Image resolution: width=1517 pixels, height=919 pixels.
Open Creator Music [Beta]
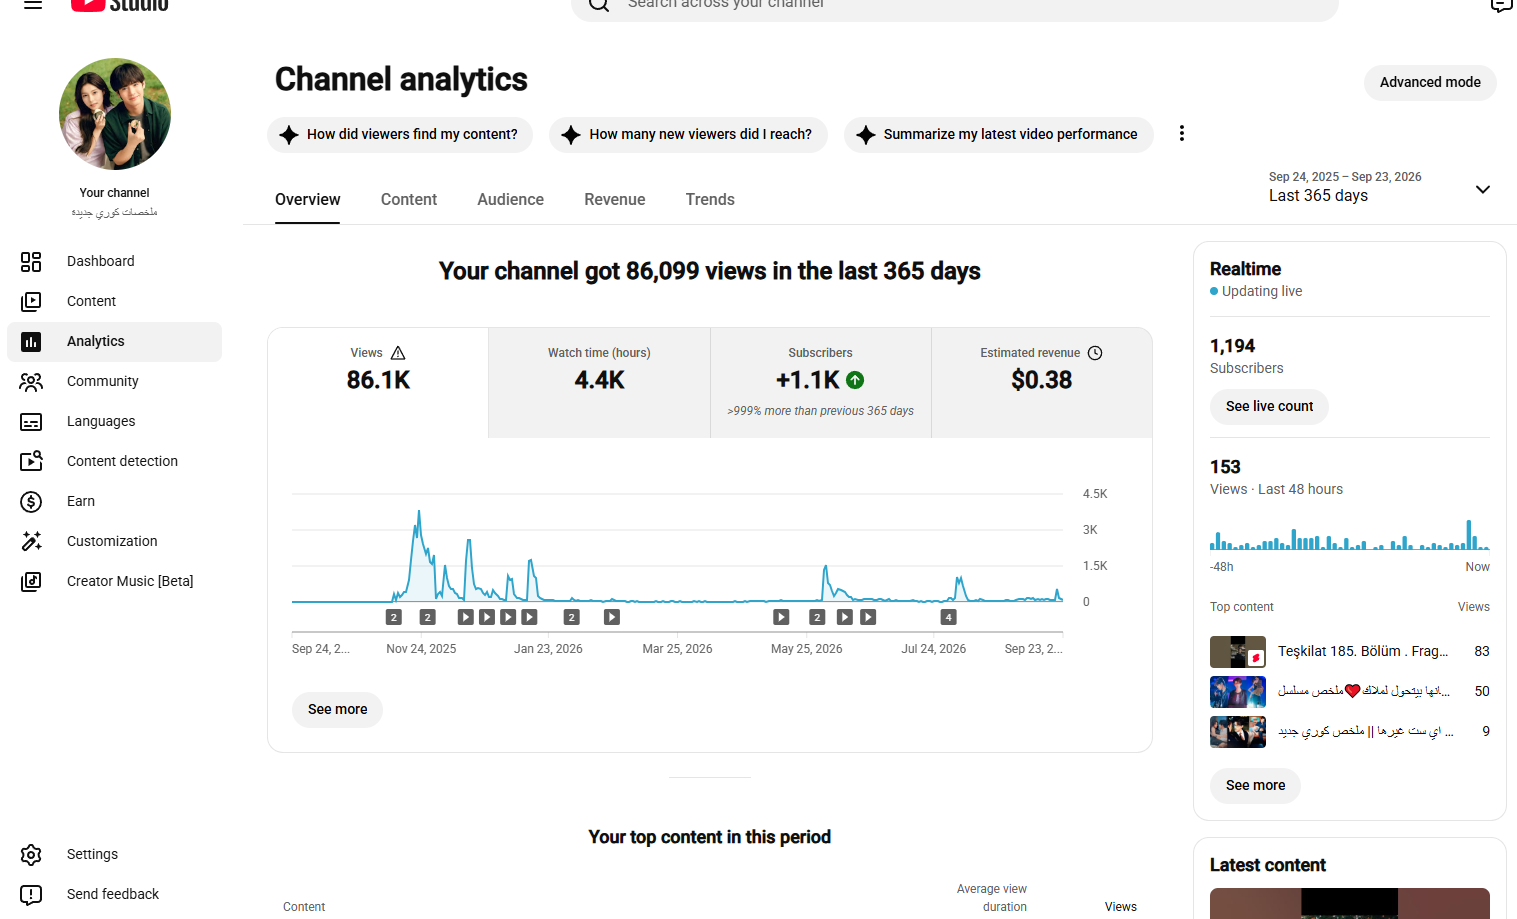pyautogui.click(x=114, y=581)
